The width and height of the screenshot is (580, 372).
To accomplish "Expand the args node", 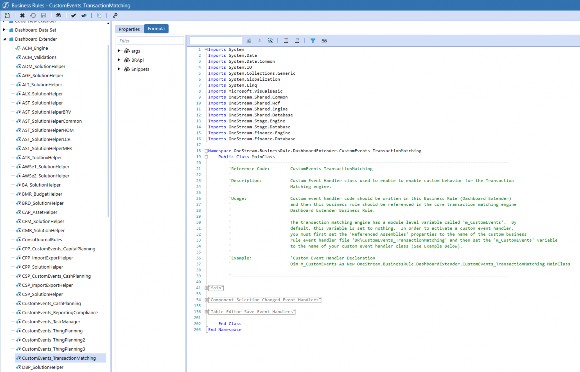I will [119, 51].
